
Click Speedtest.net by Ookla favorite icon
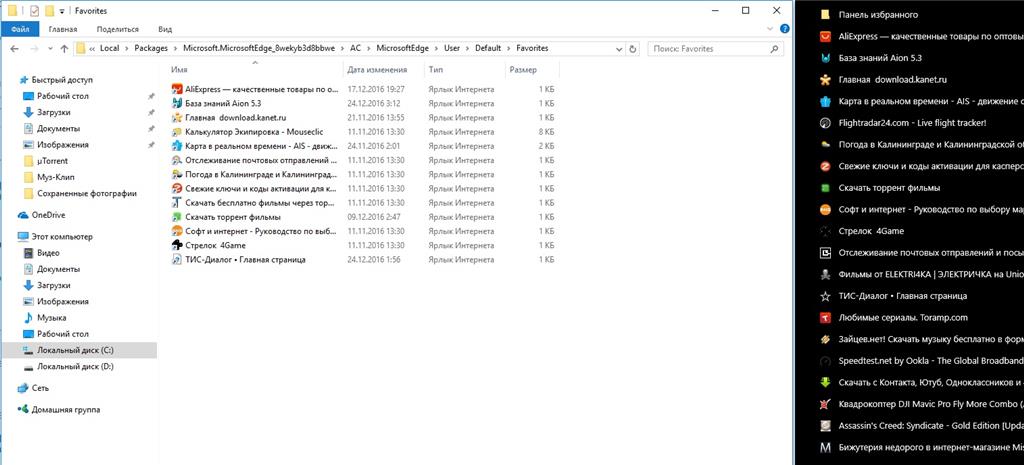pos(825,361)
